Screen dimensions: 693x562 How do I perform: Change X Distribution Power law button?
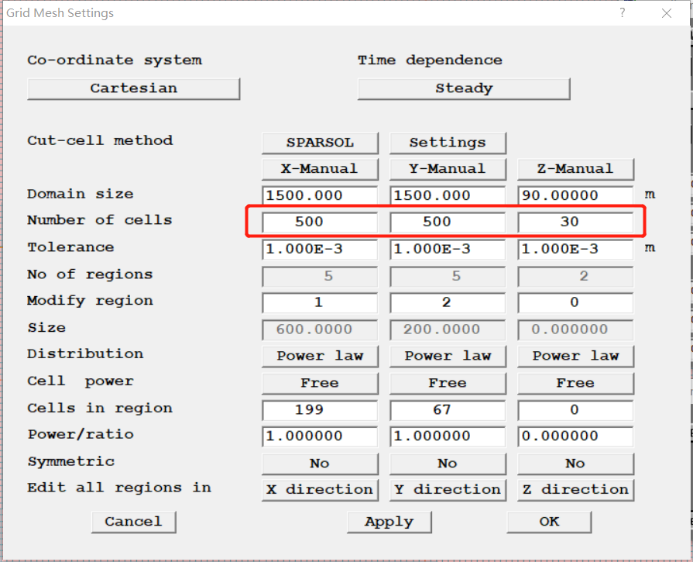tap(320, 357)
